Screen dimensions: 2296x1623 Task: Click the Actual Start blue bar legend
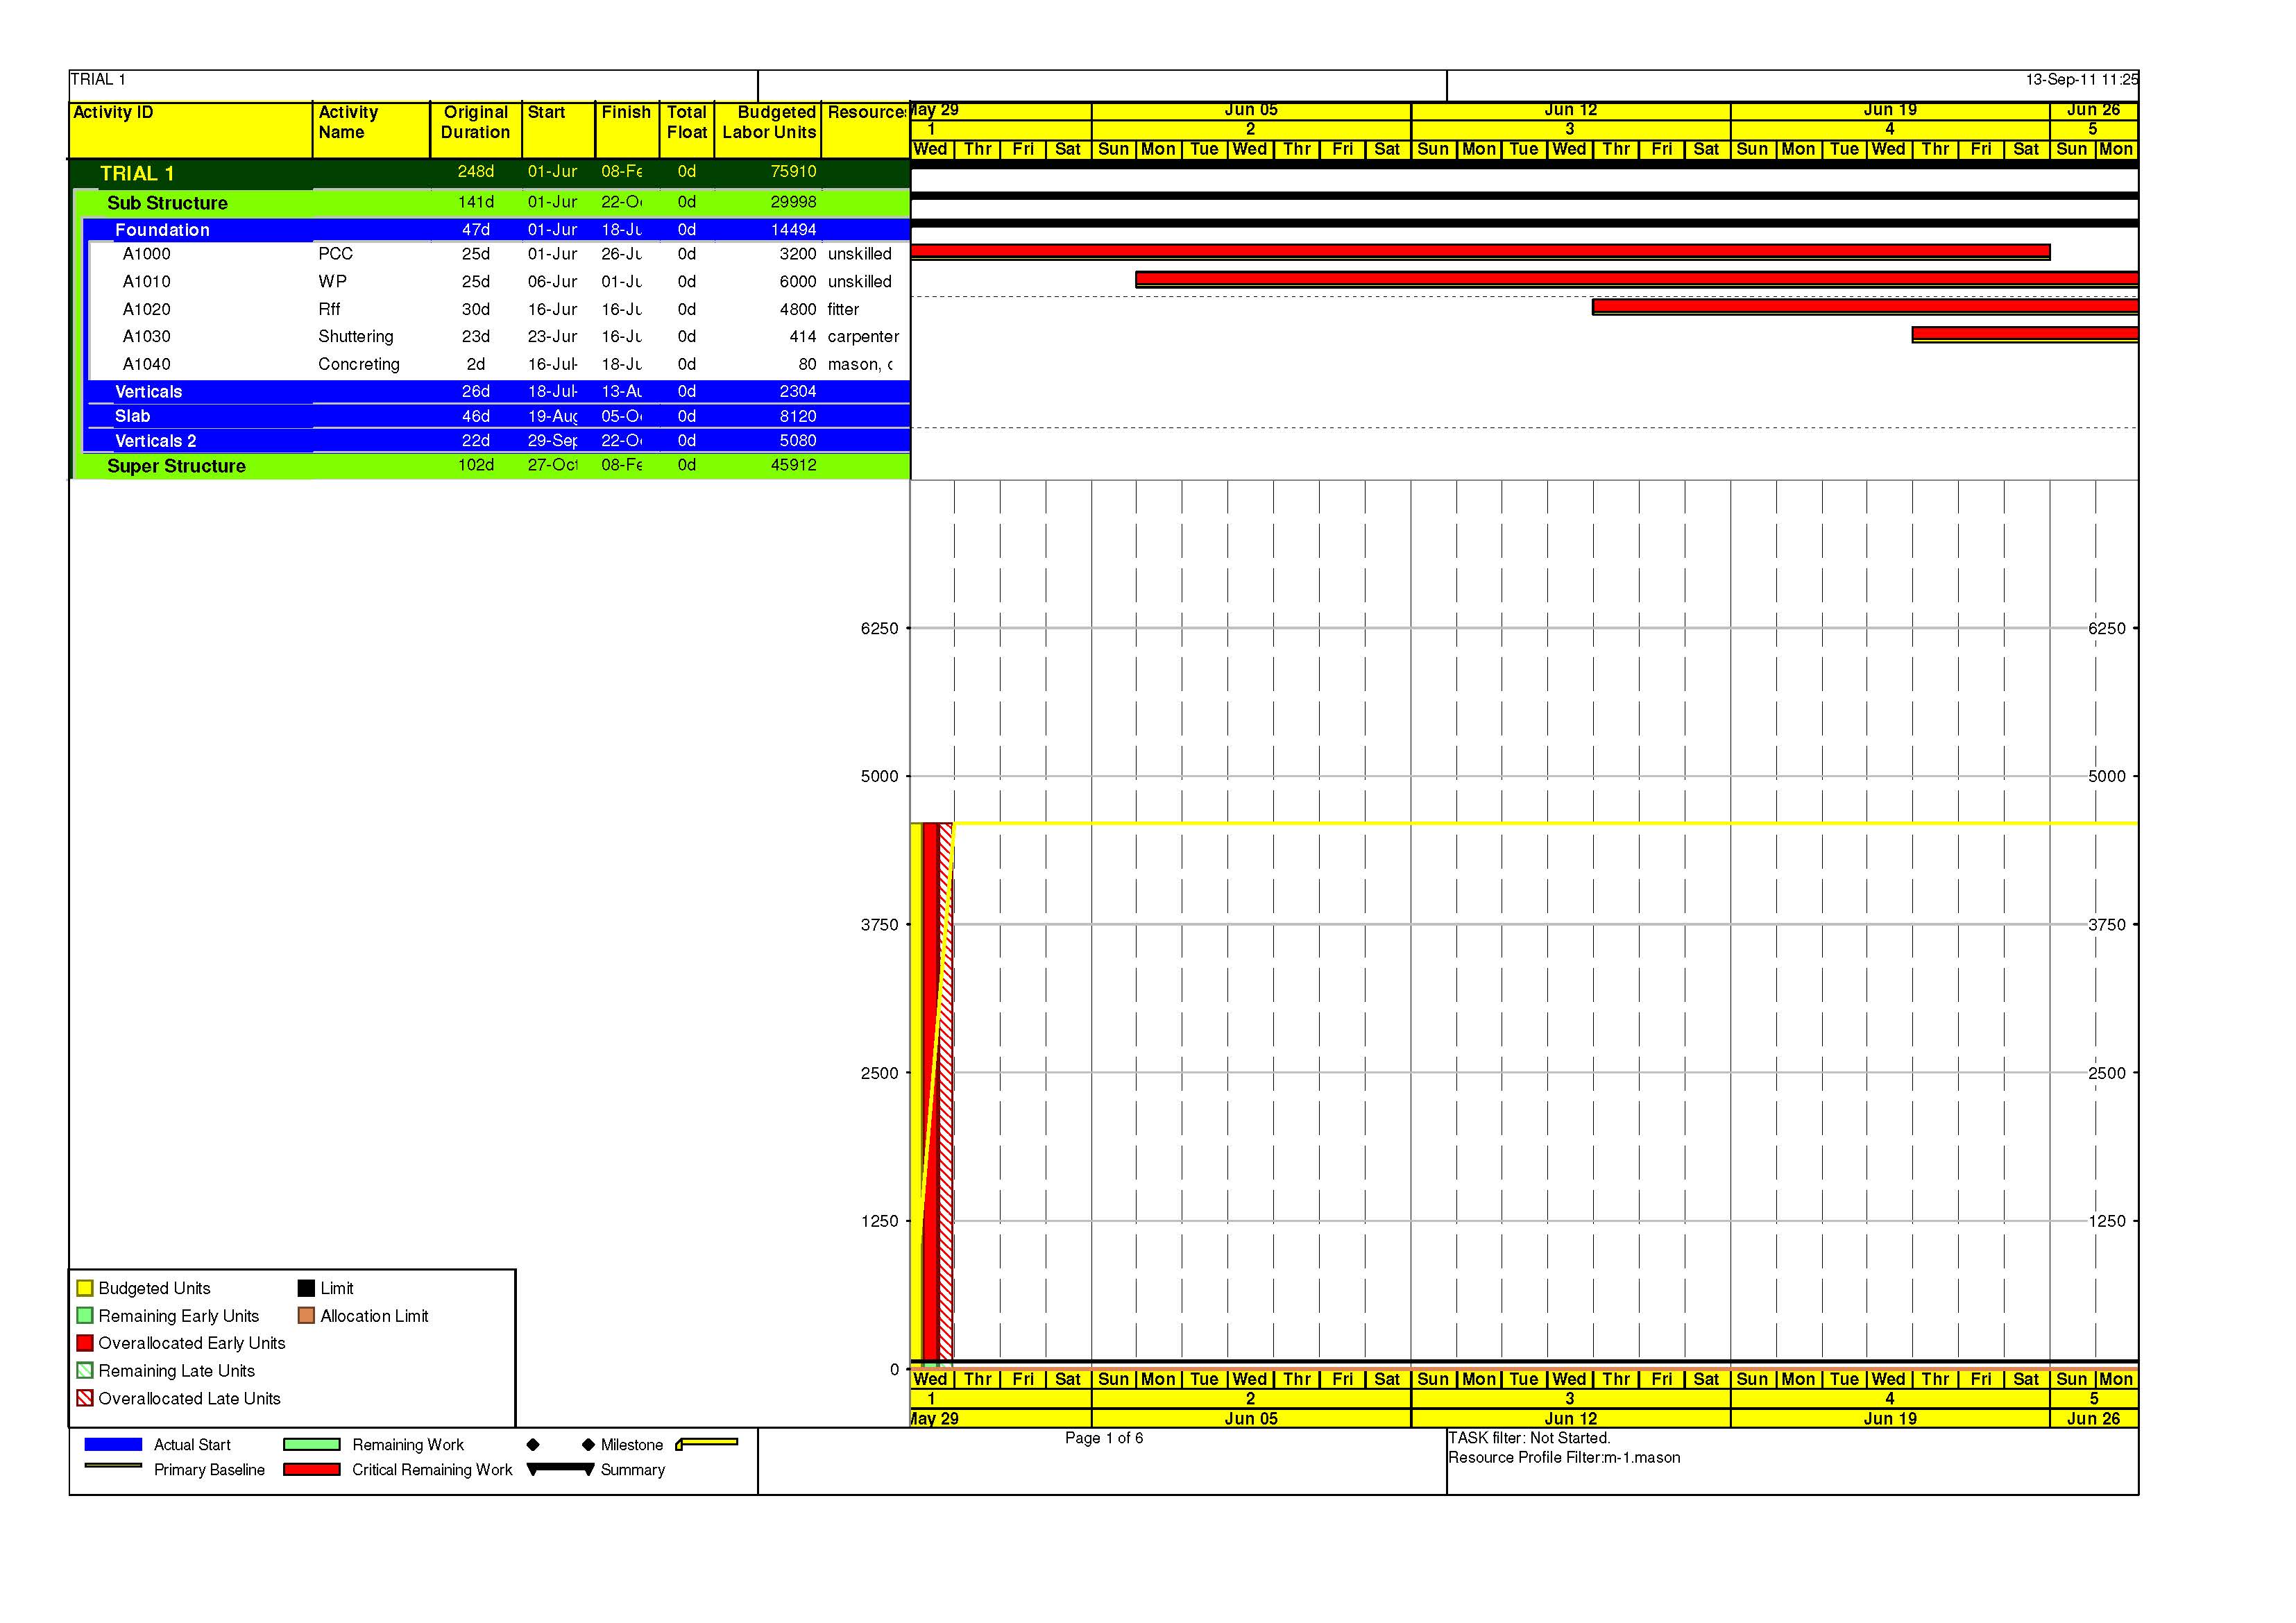[x=113, y=1444]
